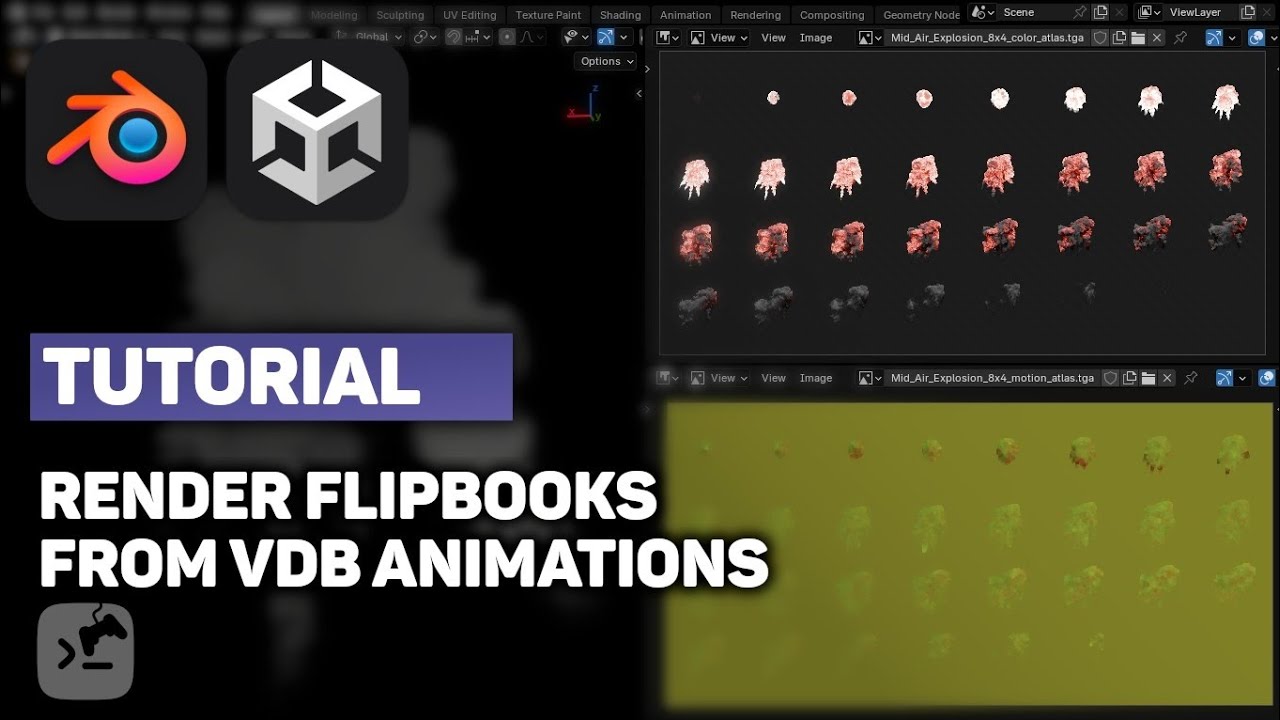The width and height of the screenshot is (1280, 720).
Task: Open the ViewLayer browse icon
Action: 1150,12
